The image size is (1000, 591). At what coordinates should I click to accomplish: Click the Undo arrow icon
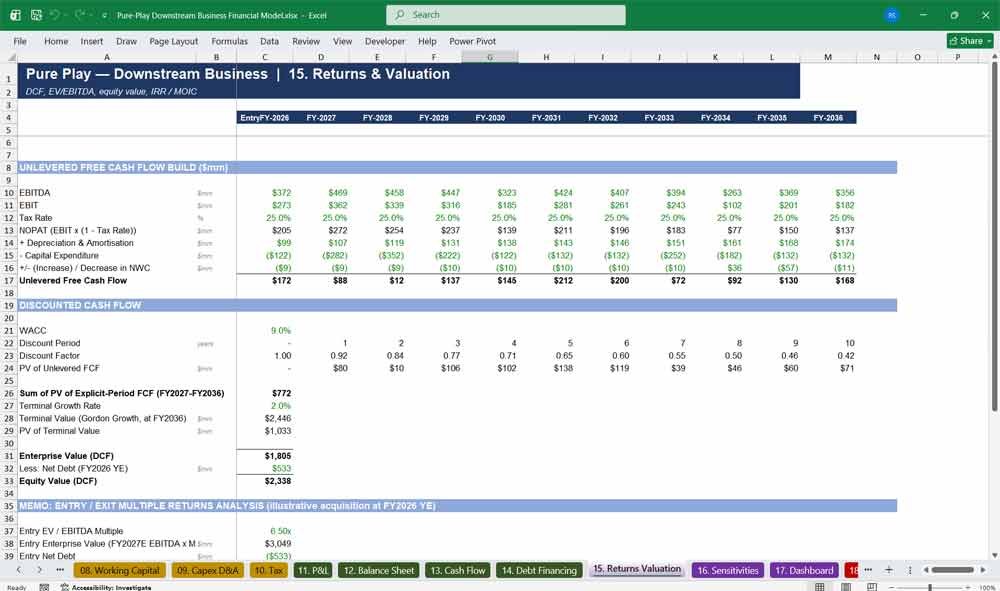(x=55, y=15)
